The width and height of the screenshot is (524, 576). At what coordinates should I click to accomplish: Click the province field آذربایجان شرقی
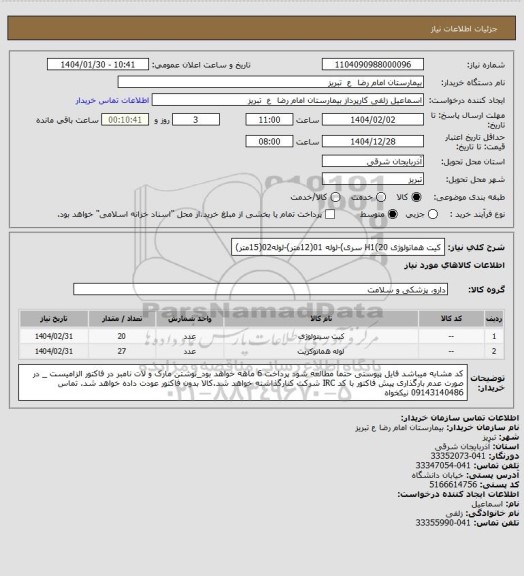[373, 161]
